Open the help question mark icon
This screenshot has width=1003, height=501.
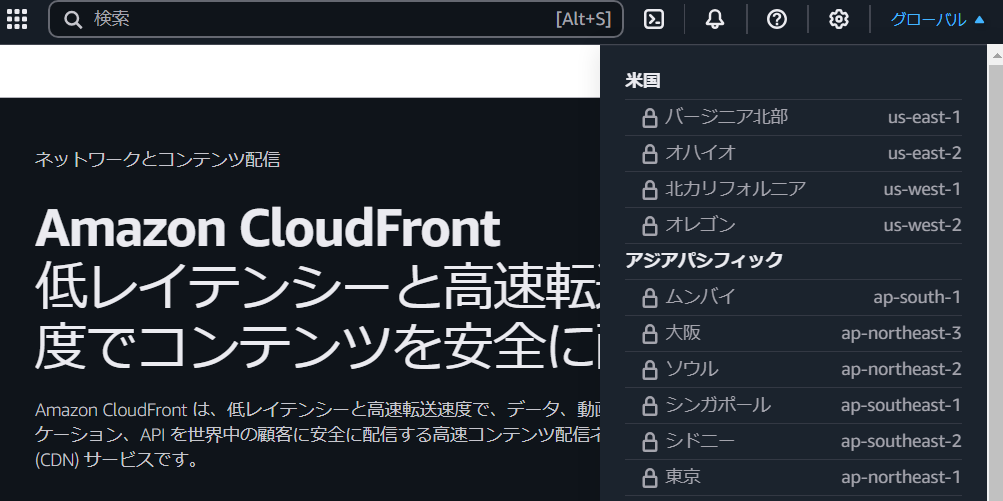point(777,19)
